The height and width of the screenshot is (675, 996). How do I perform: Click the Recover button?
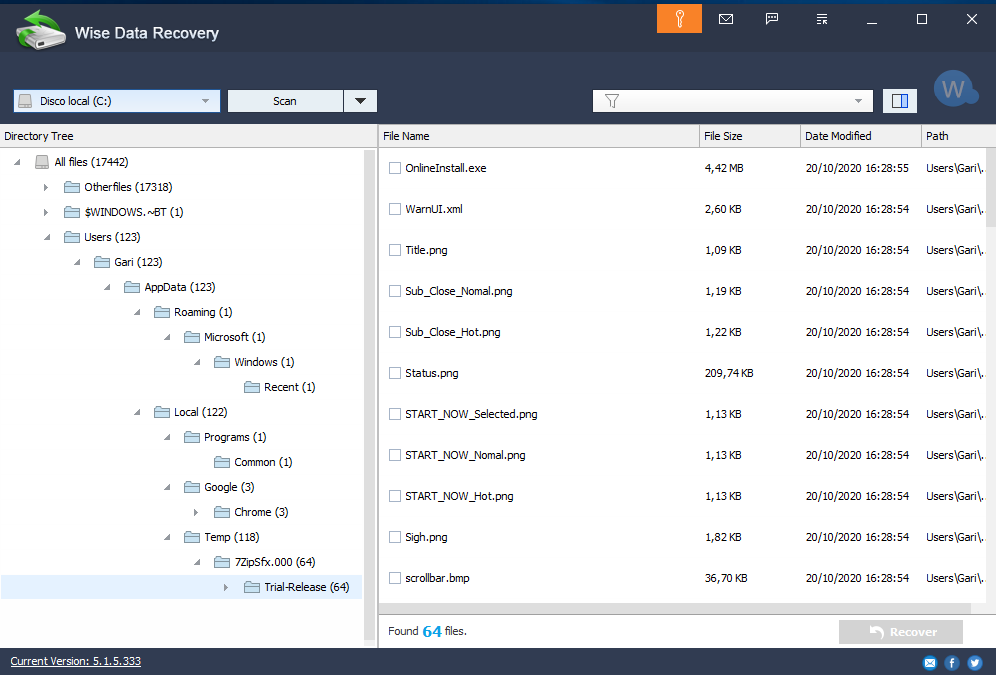click(901, 632)
